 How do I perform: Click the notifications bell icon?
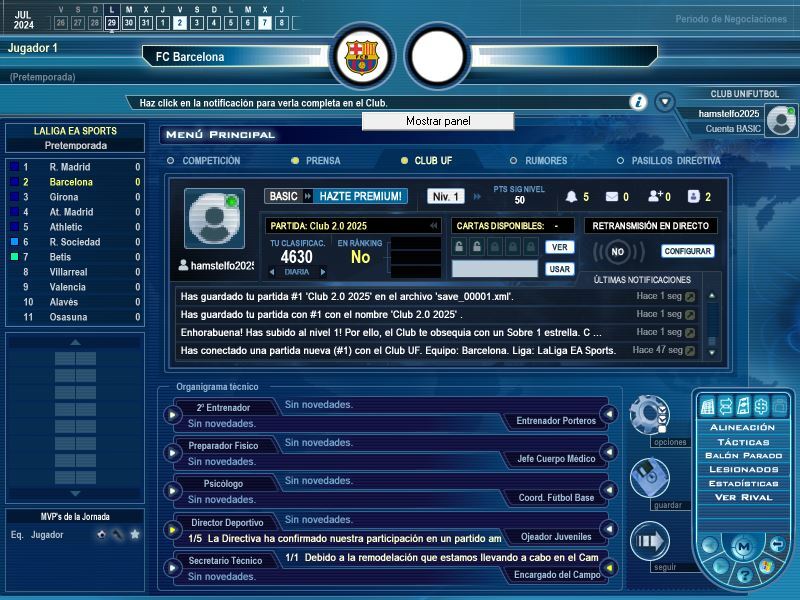pyautogui.click(x=572, y=197)
